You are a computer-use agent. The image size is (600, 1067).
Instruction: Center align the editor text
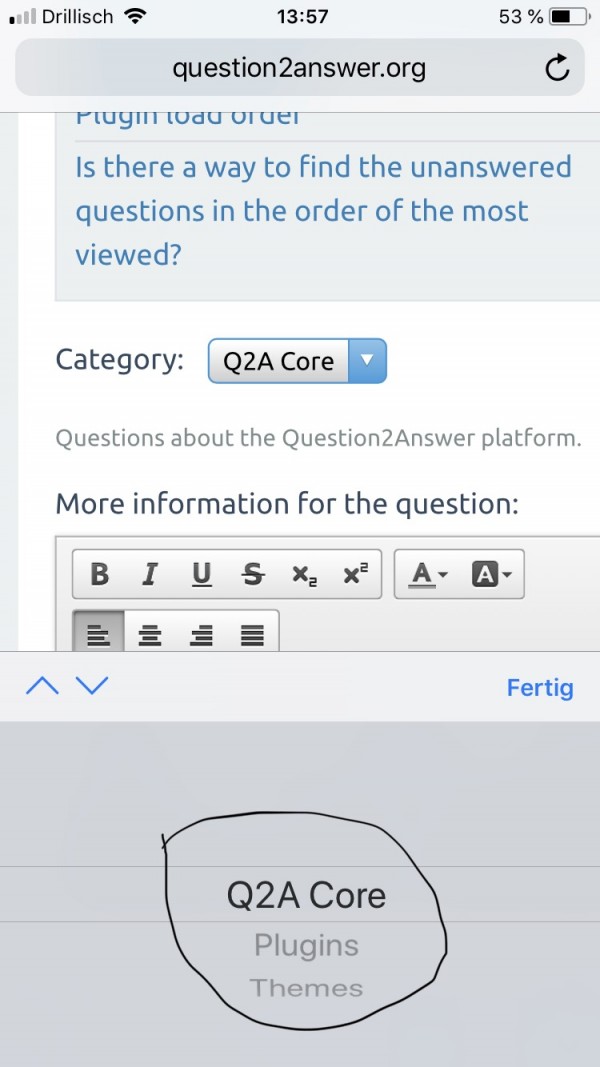coord(150,633)
